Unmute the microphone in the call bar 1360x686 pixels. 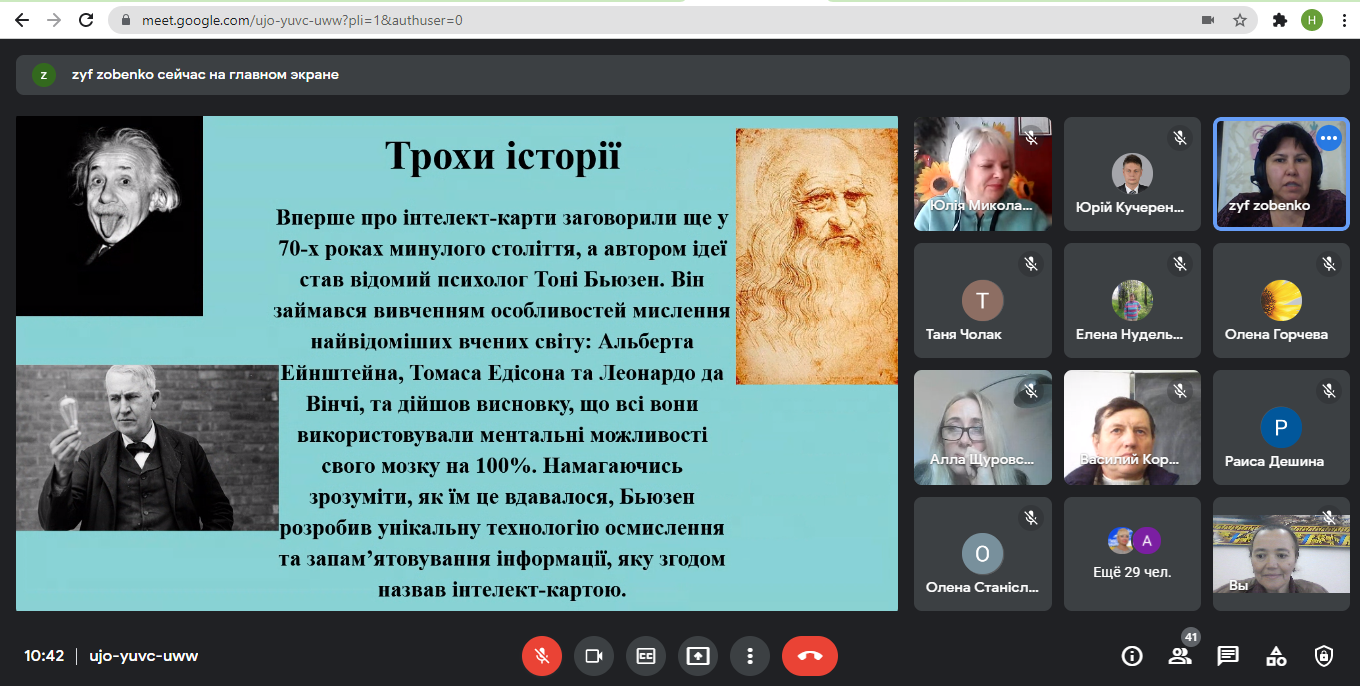coord(541,656)
